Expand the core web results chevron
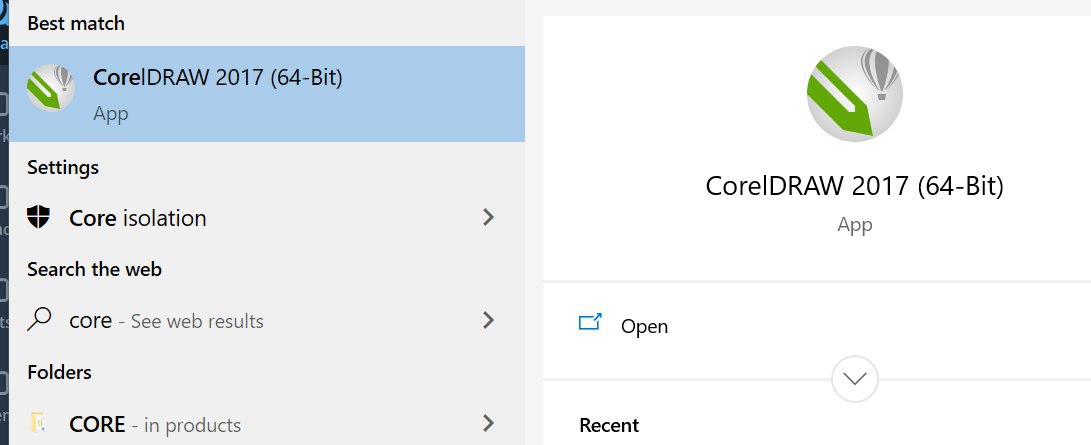 [x=488, y=320]
